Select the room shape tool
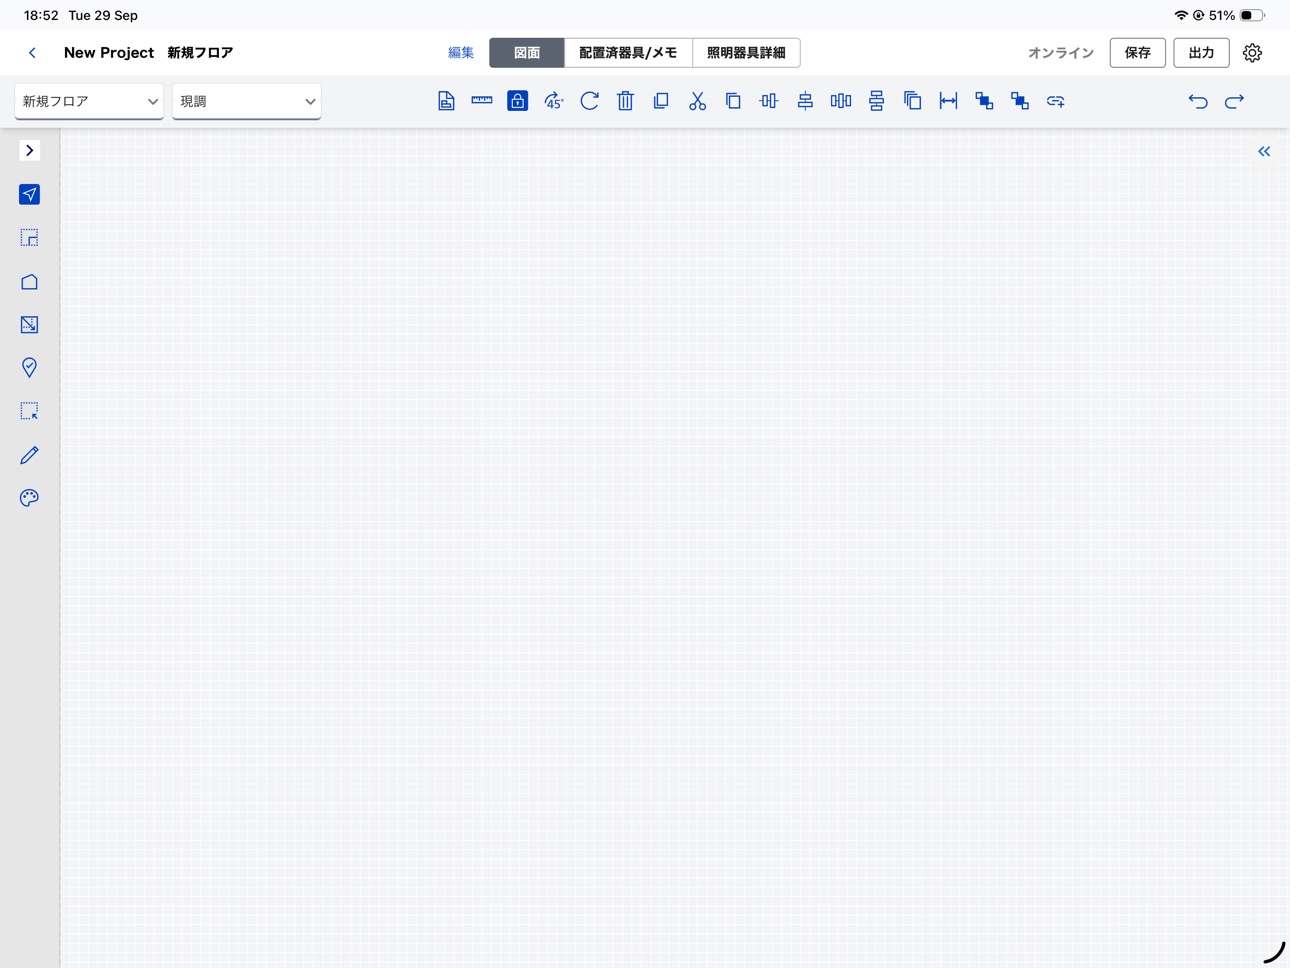The height and width of the screenshot is (968, 1290). 29,282
